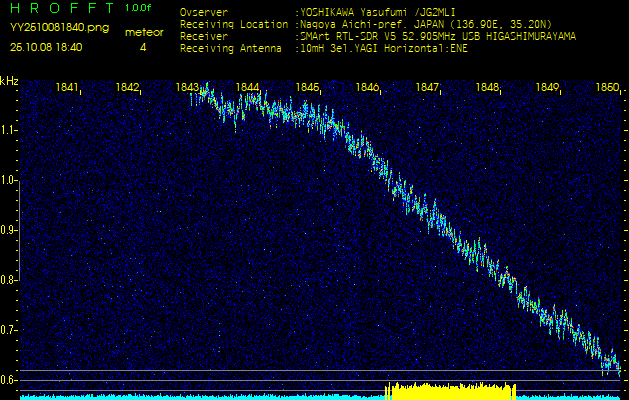629x400 pixels.
Task: Select the 0.8 kHz axis label
Action: pos(9,280)
